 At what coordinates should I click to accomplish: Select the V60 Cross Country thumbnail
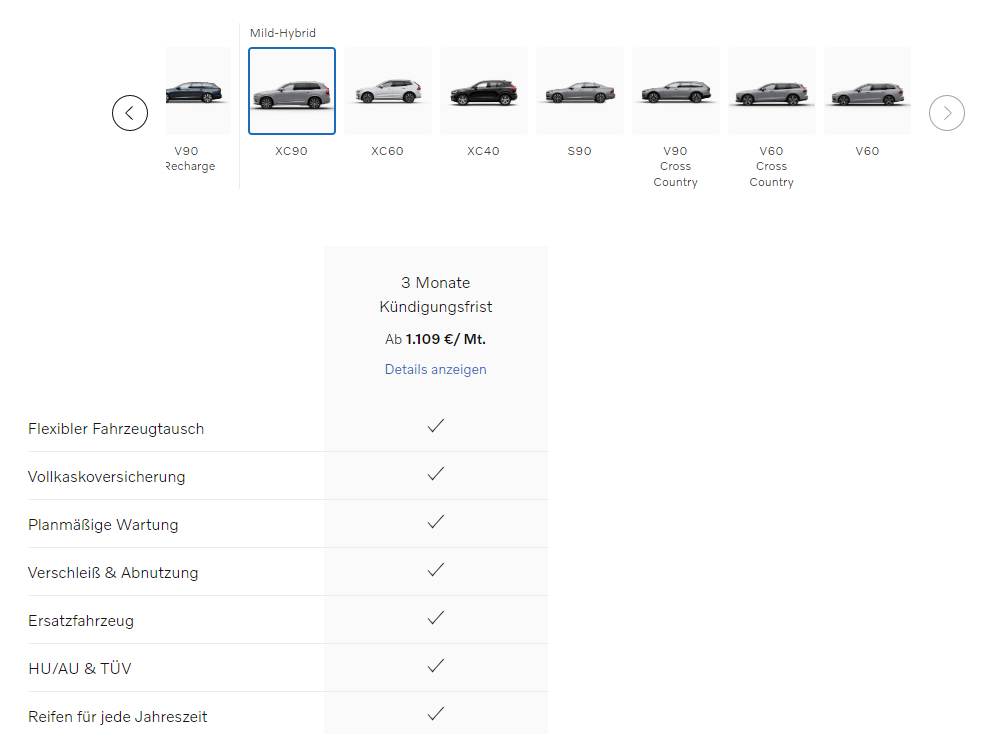[x=772, y=91]
